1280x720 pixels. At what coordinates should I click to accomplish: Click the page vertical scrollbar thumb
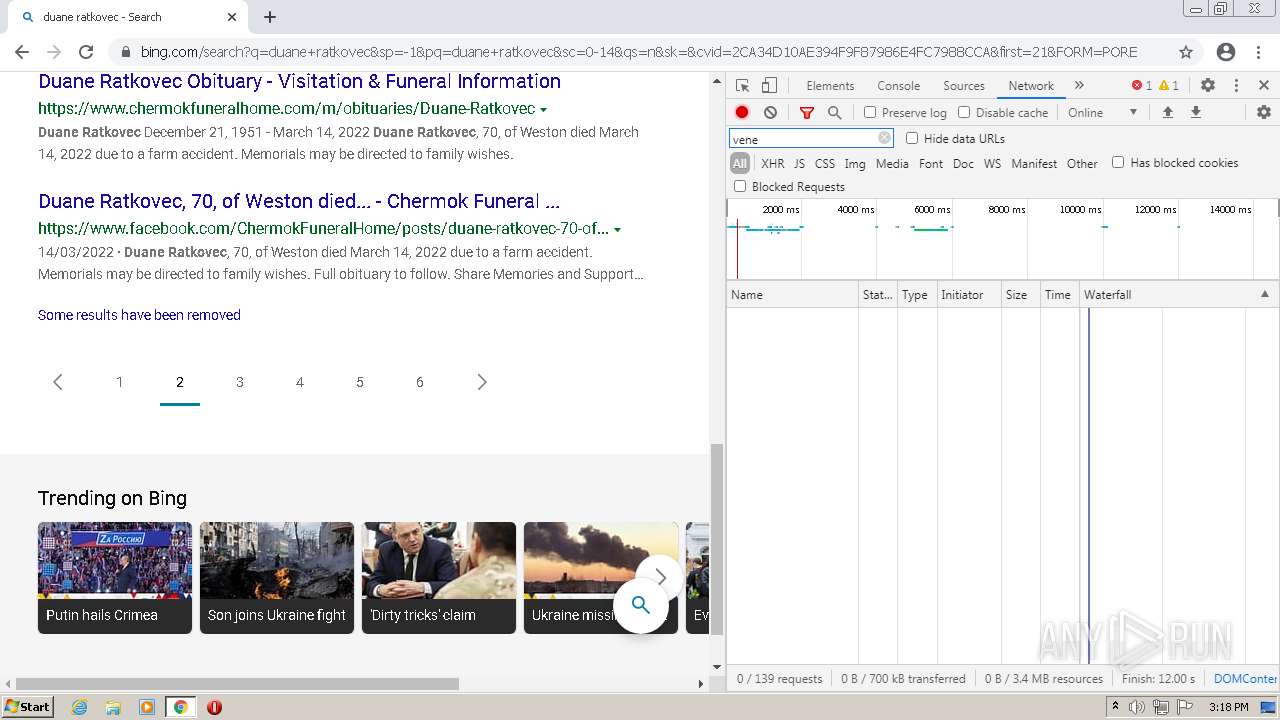point(716,540)
